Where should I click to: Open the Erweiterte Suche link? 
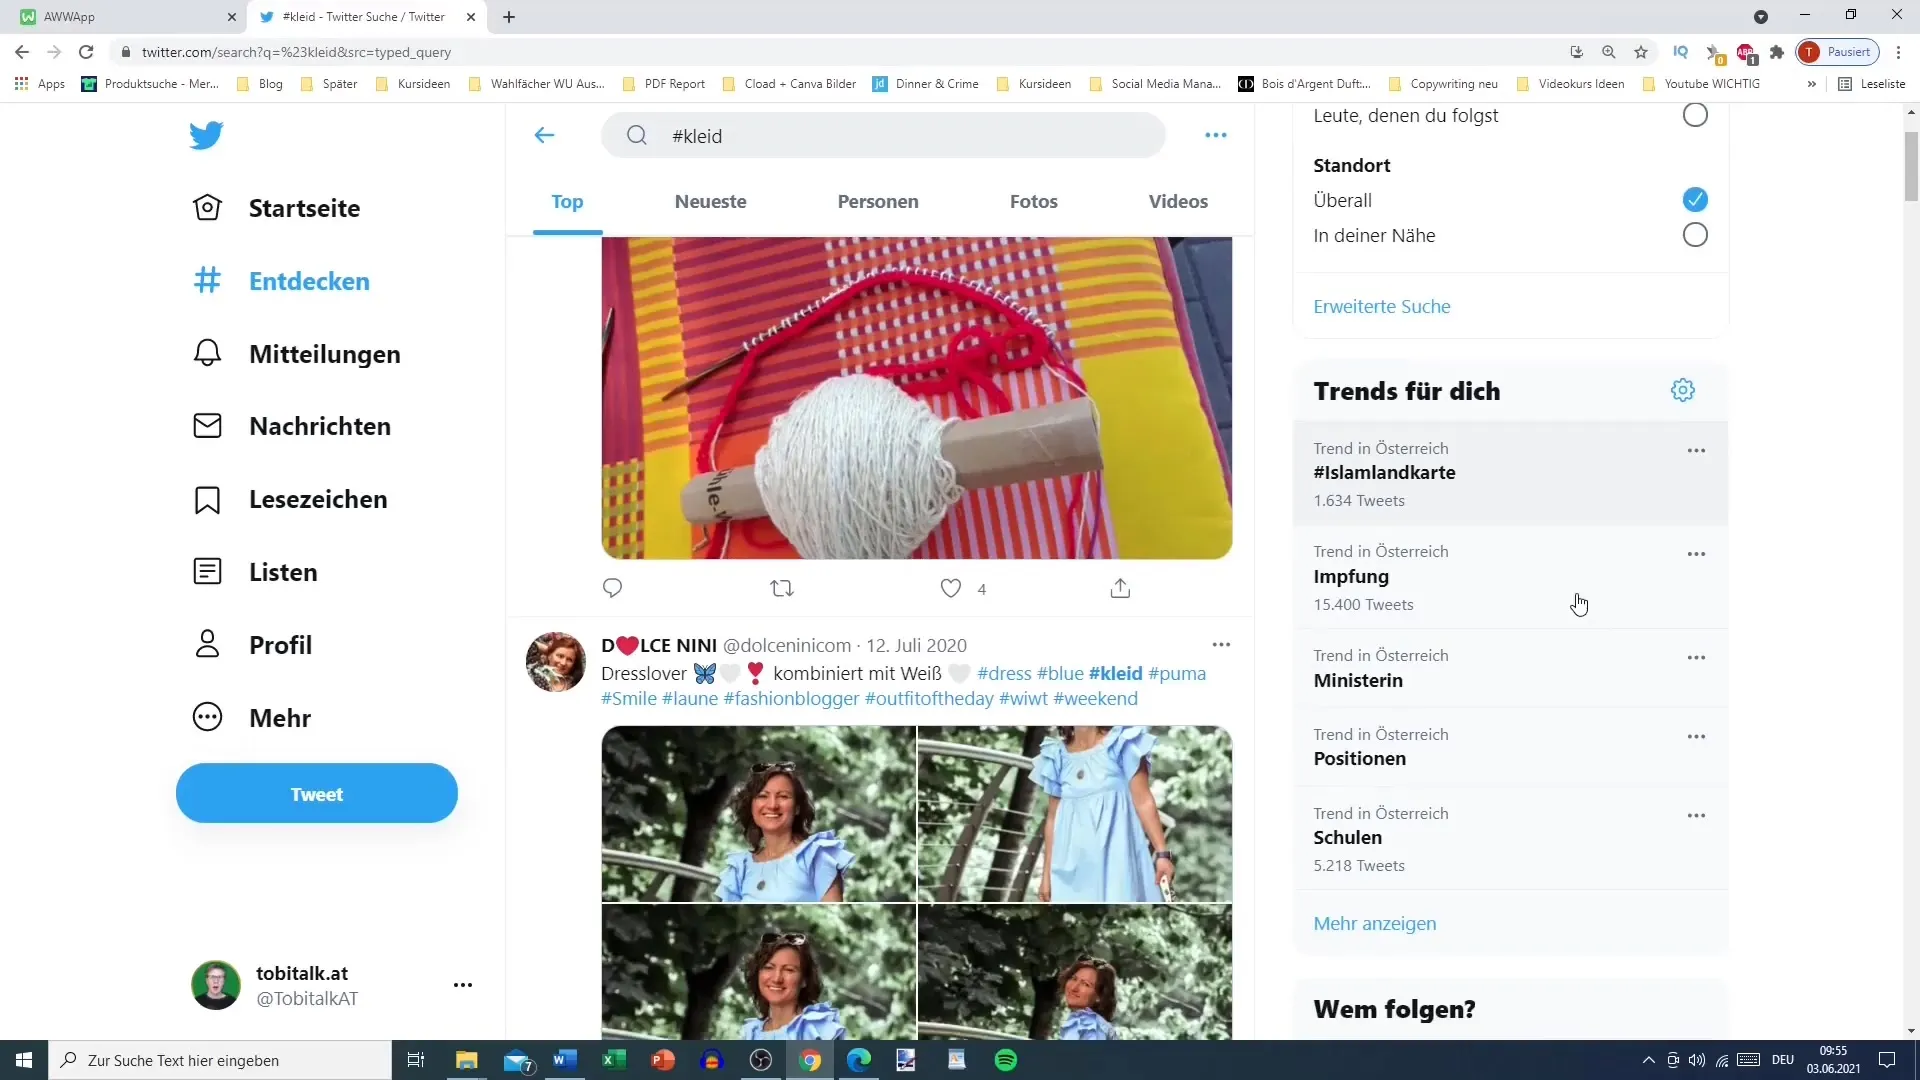tap(1382, 306)
